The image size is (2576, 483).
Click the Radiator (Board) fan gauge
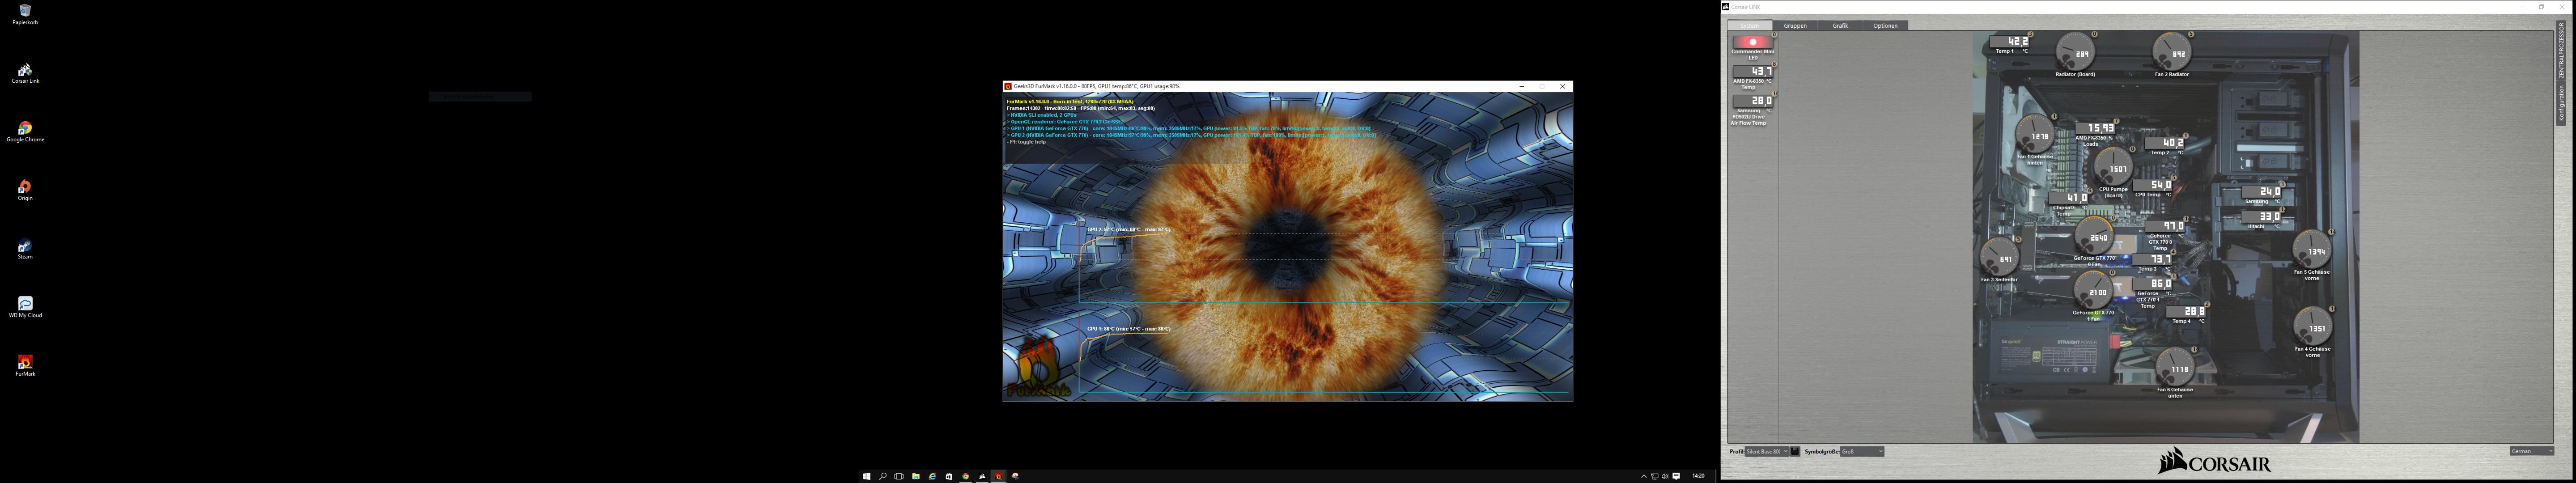pyautogui.click(x=2076, y=52)
